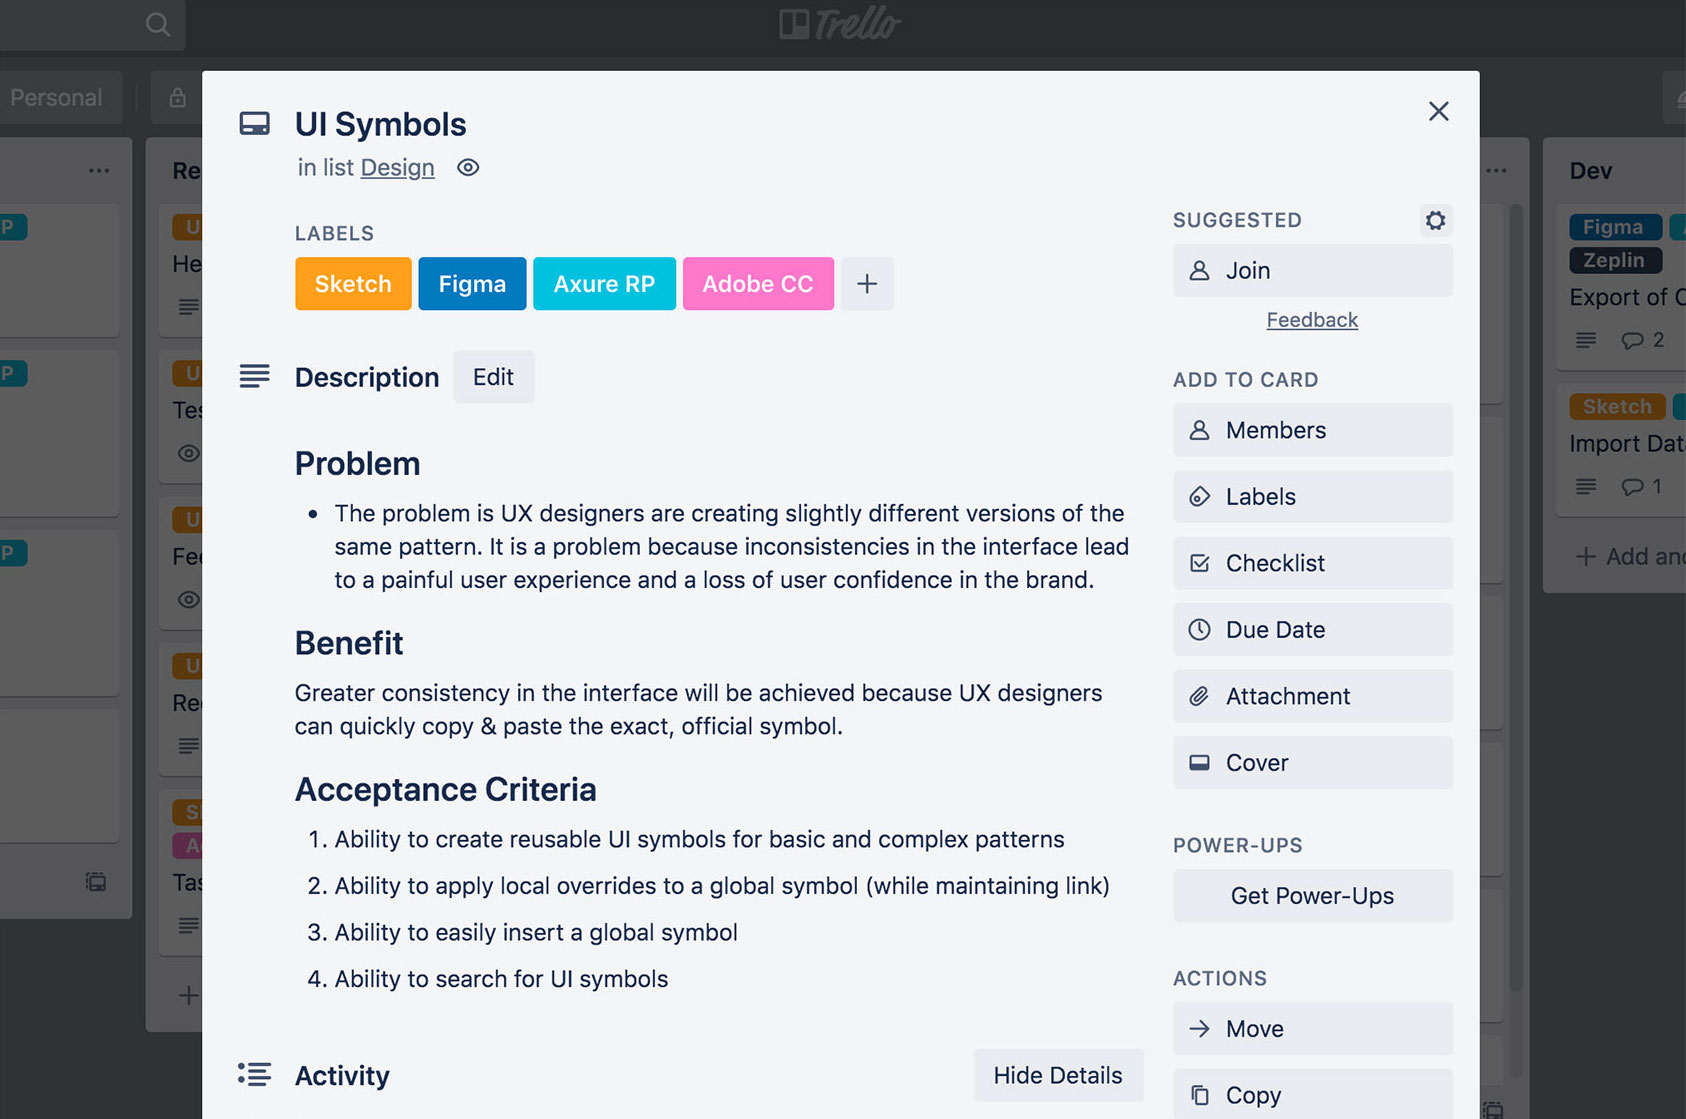Viewport: 1686px width, 1119px height.
Task: Open the search magnifier in the top bar
Action: tap(157, 24)
